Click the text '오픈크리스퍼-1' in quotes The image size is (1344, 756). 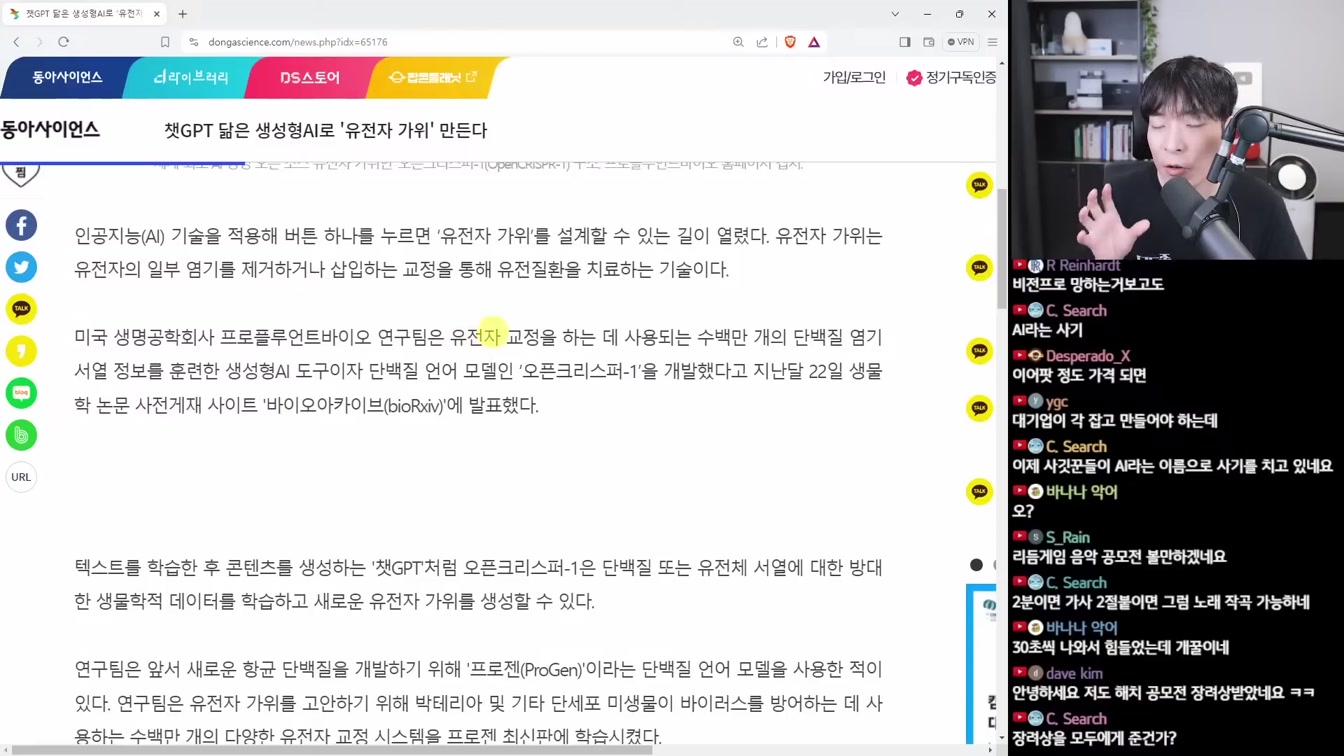(580, 371)
